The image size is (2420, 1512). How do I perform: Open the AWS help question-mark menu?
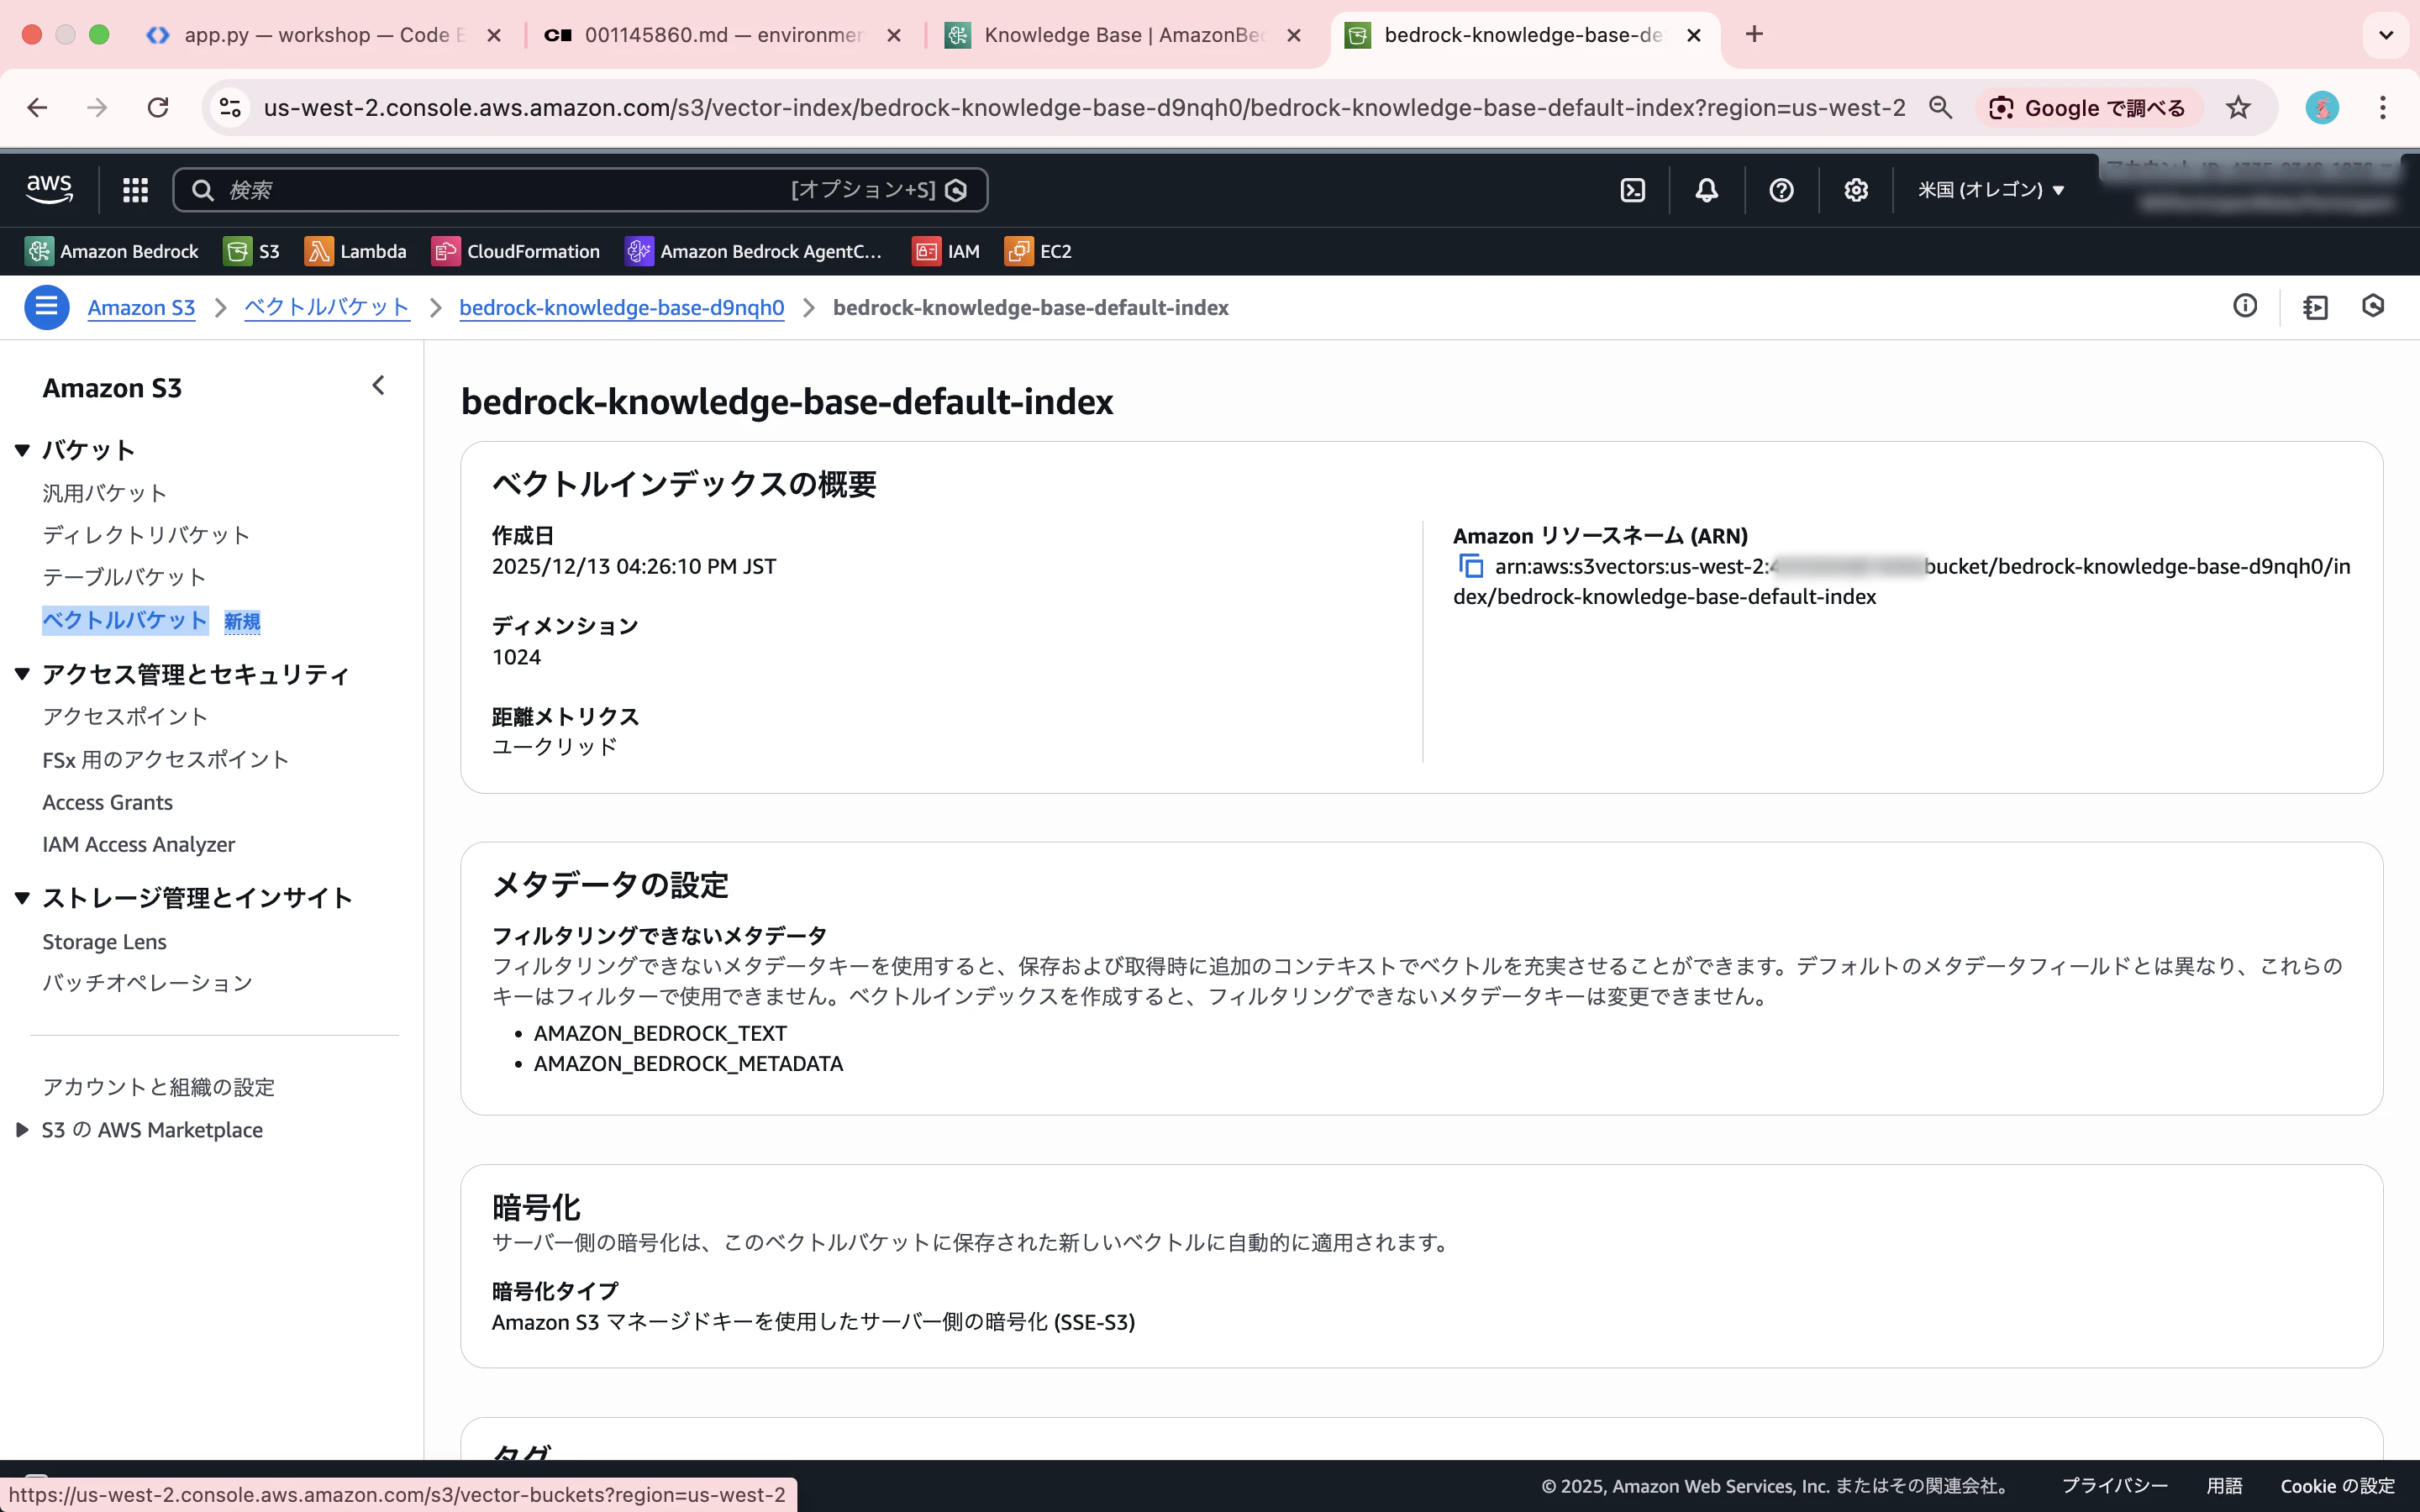click(1781, 190)
